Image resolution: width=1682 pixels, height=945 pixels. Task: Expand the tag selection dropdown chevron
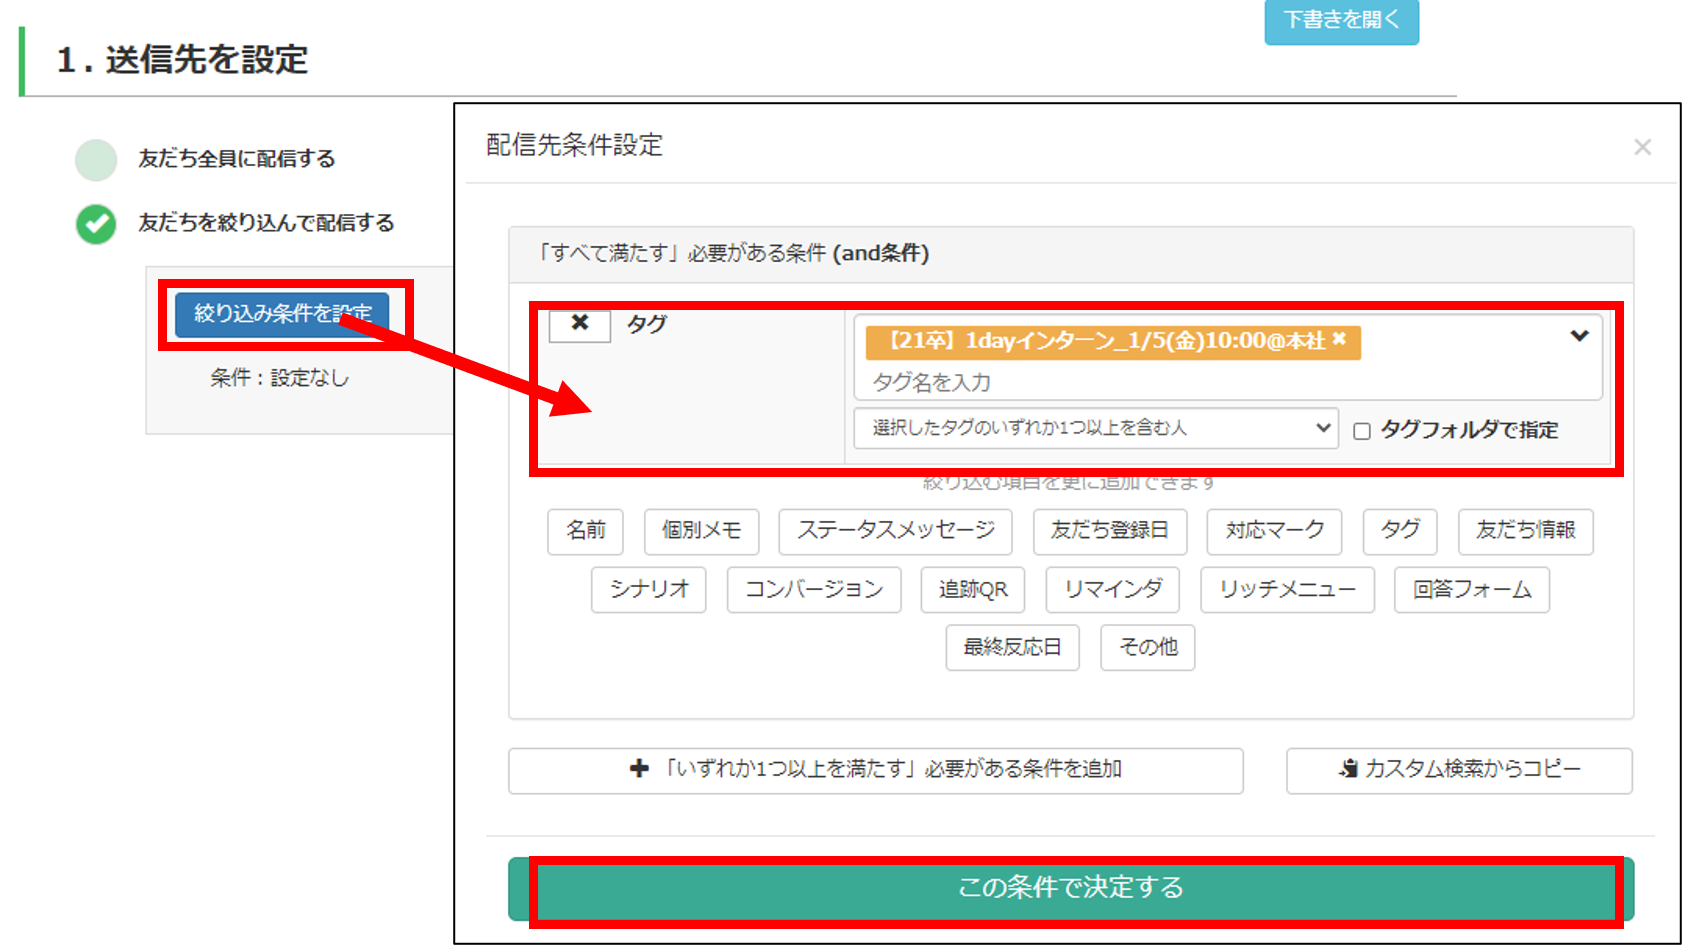coord(1579,336)
